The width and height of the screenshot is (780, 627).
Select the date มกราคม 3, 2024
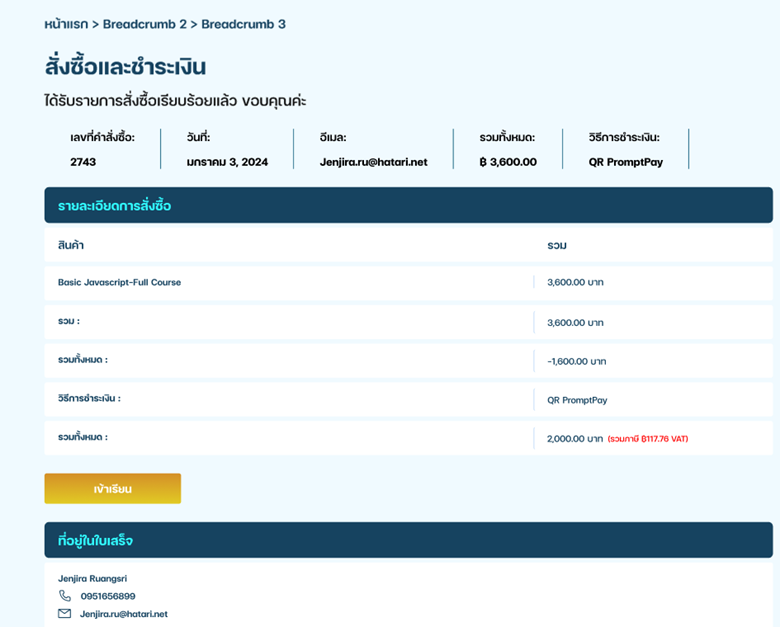(227, 162)
